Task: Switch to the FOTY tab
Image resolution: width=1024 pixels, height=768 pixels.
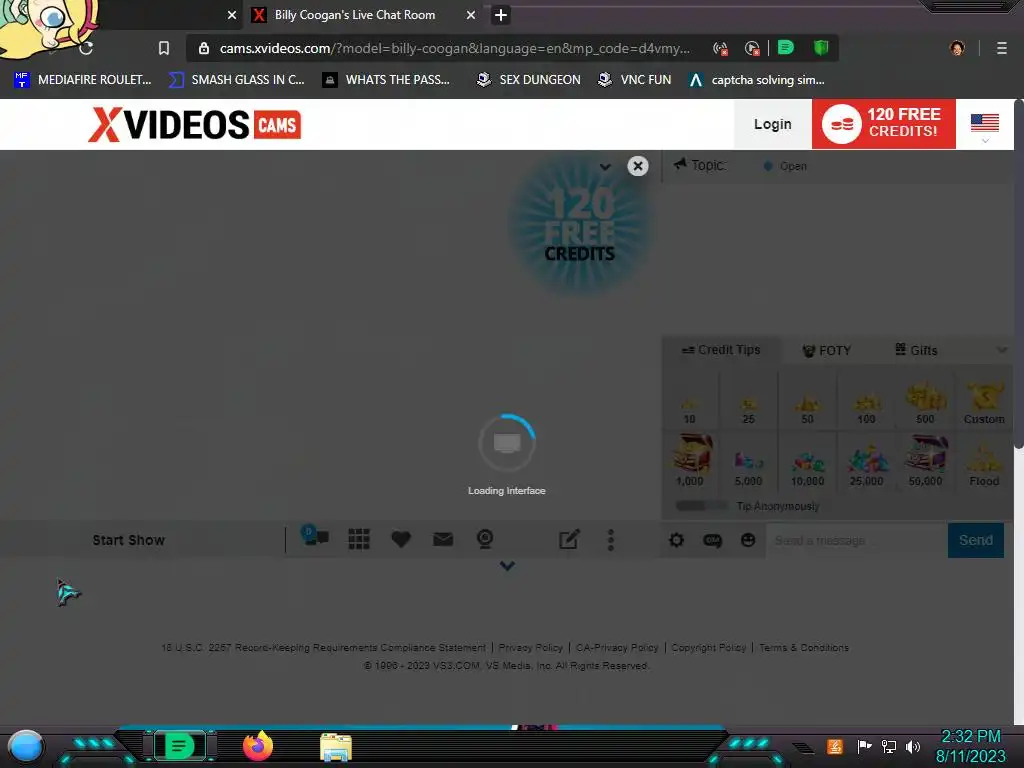Action: (x=827, y=351)
